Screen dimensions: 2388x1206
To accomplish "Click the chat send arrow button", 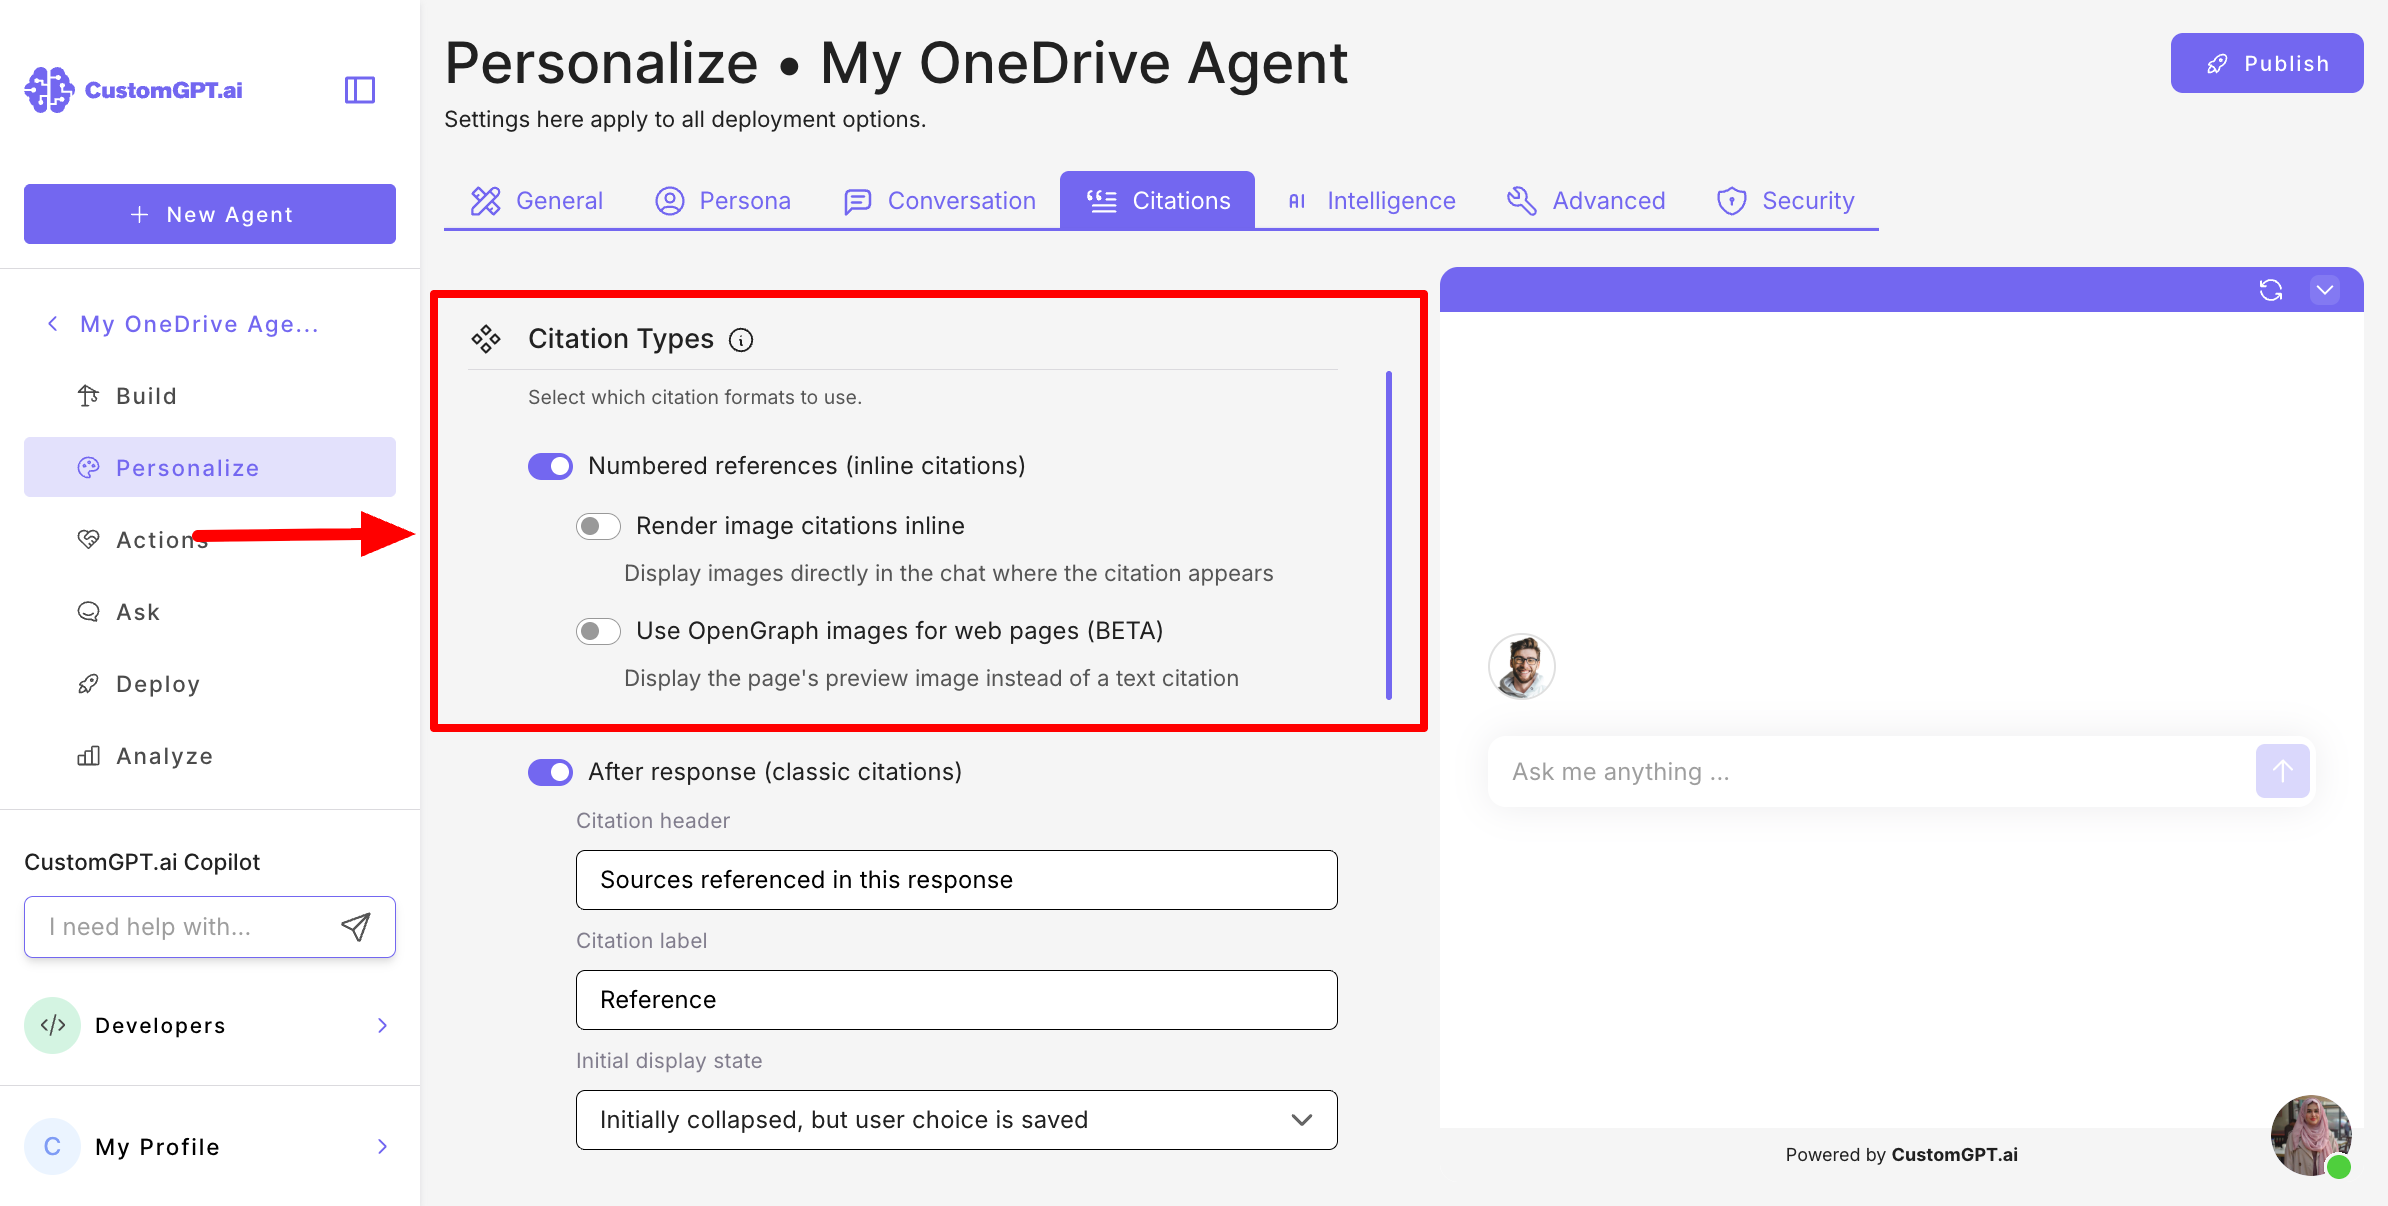I will [x=2281, y=771].
